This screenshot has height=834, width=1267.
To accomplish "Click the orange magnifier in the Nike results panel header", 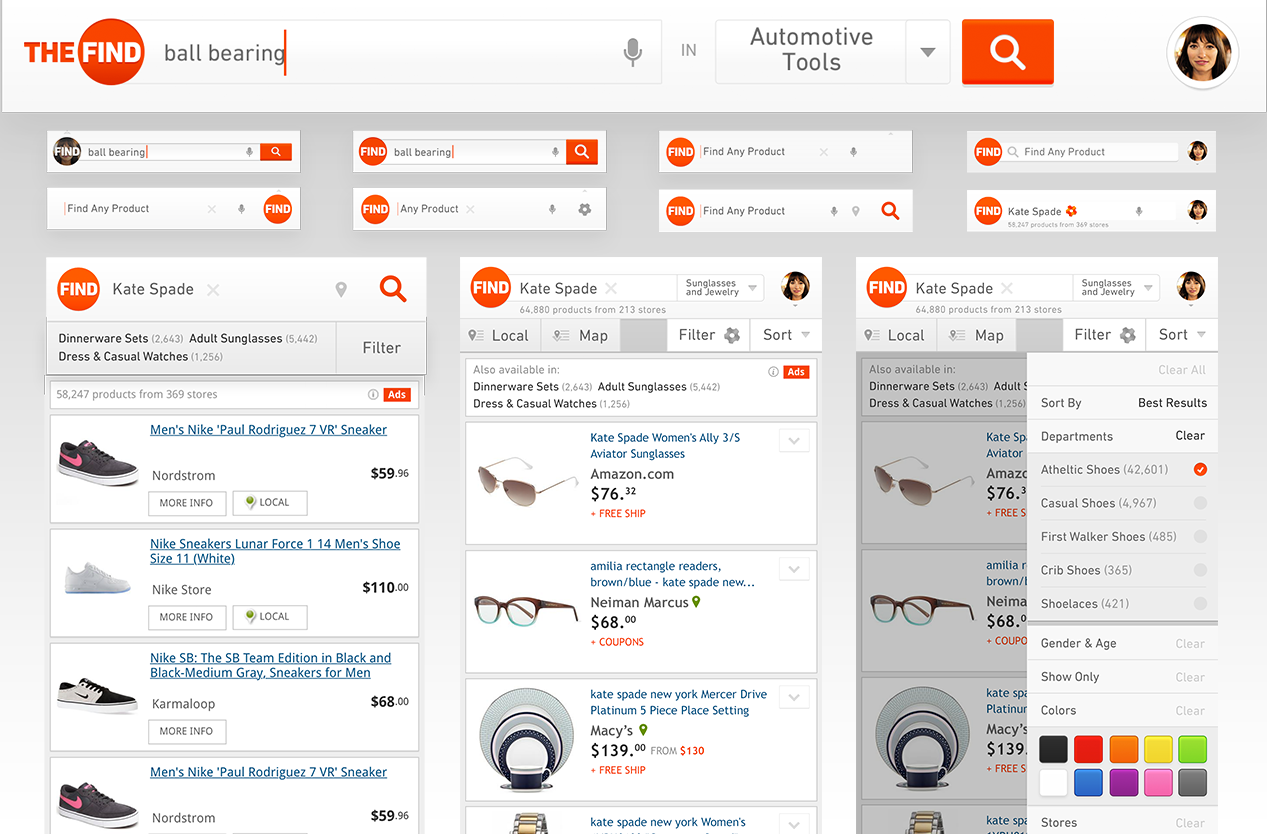I will click(393, 289).
